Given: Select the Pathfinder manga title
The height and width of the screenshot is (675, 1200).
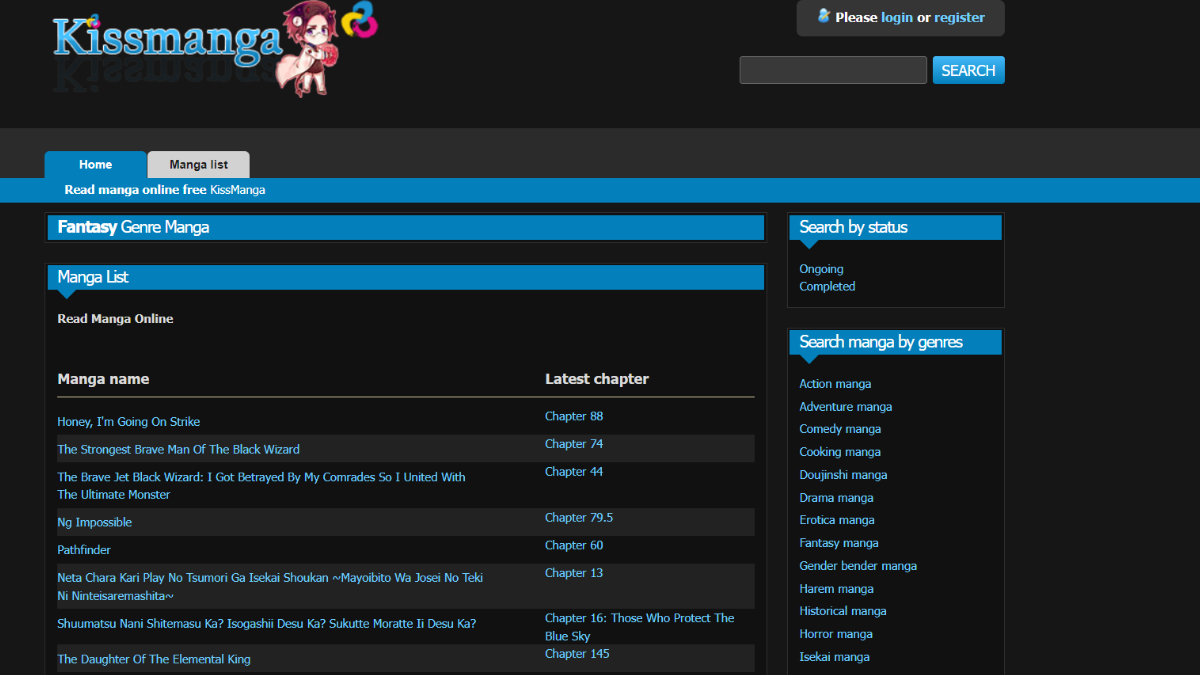Looking at the screenshot, I should [x=84, y=550].
